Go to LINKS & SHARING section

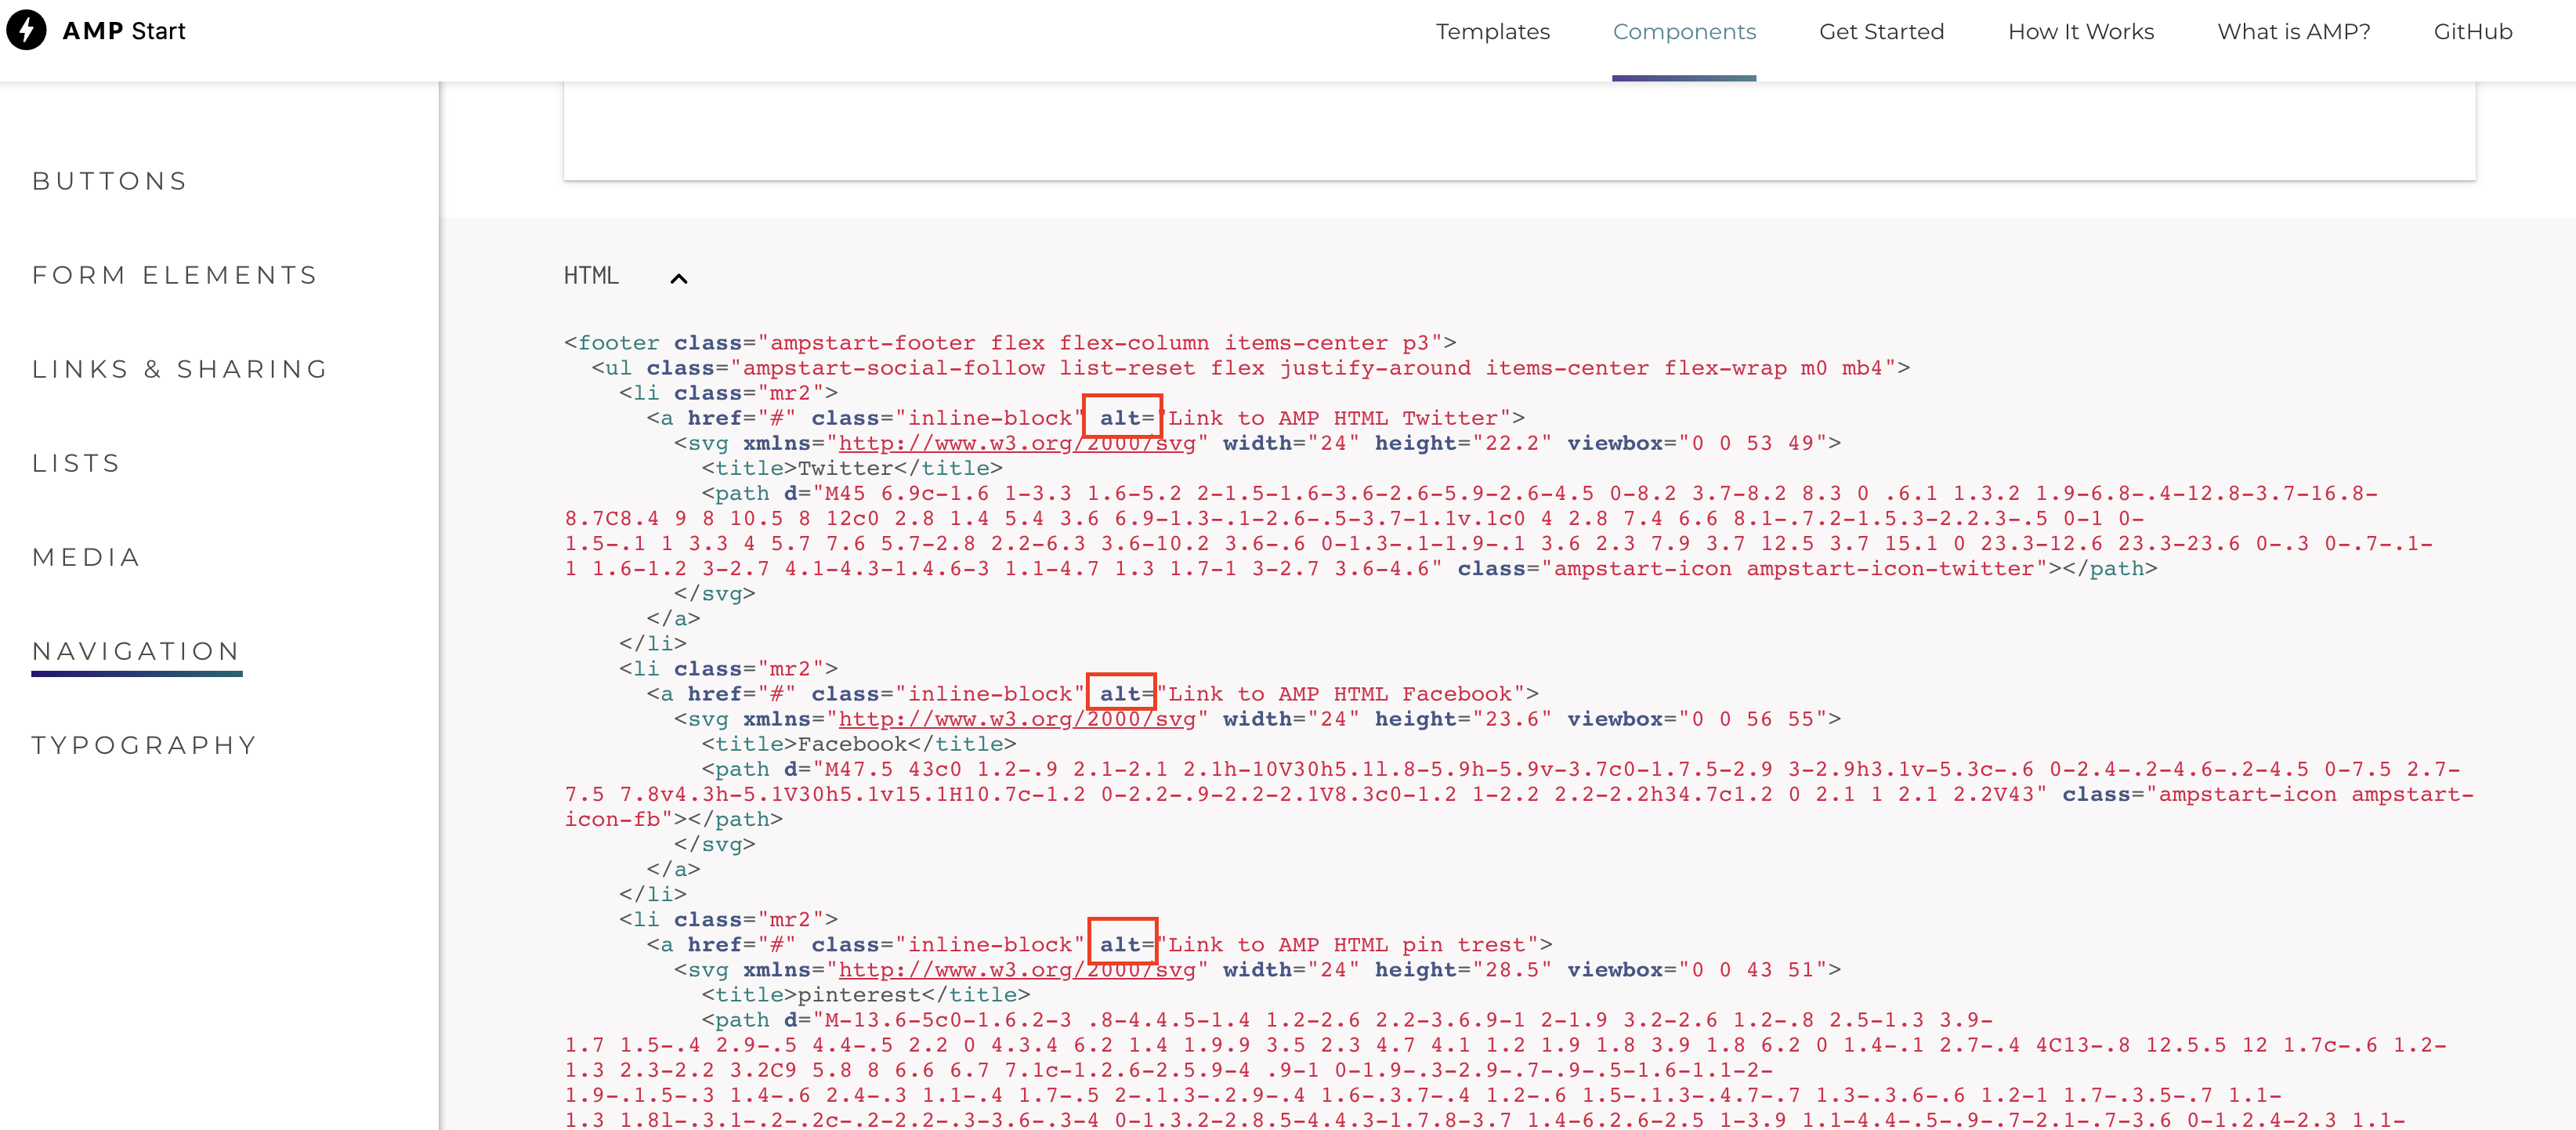[x=179, y=368]
